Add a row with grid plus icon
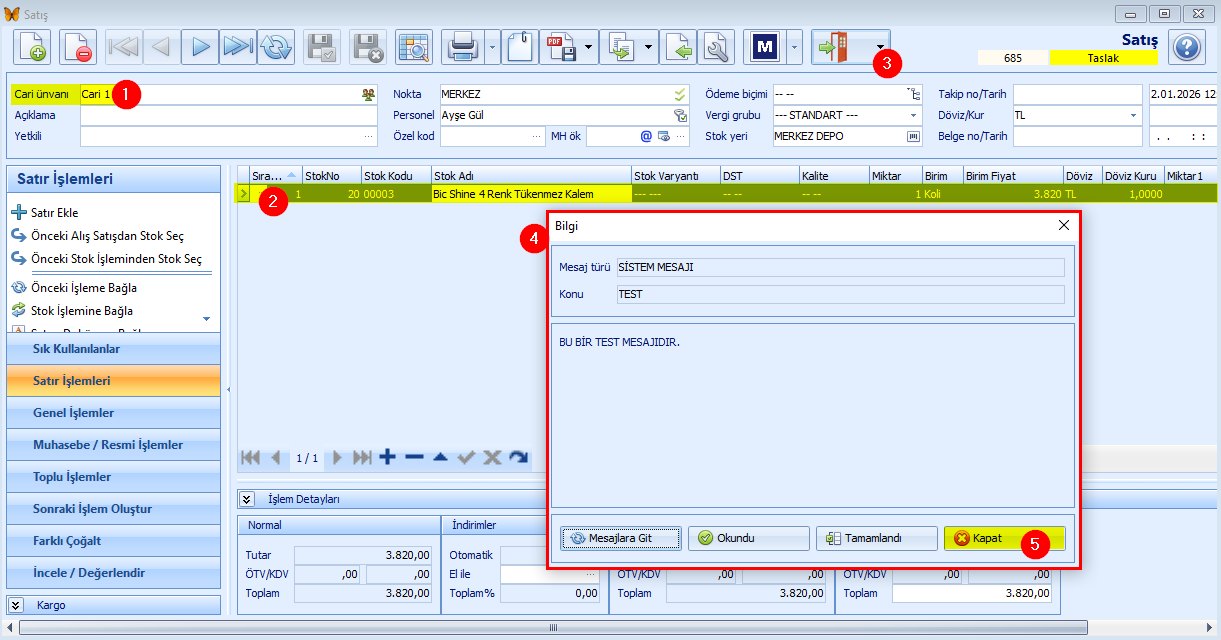1221x640 pixels. (388, 457)
